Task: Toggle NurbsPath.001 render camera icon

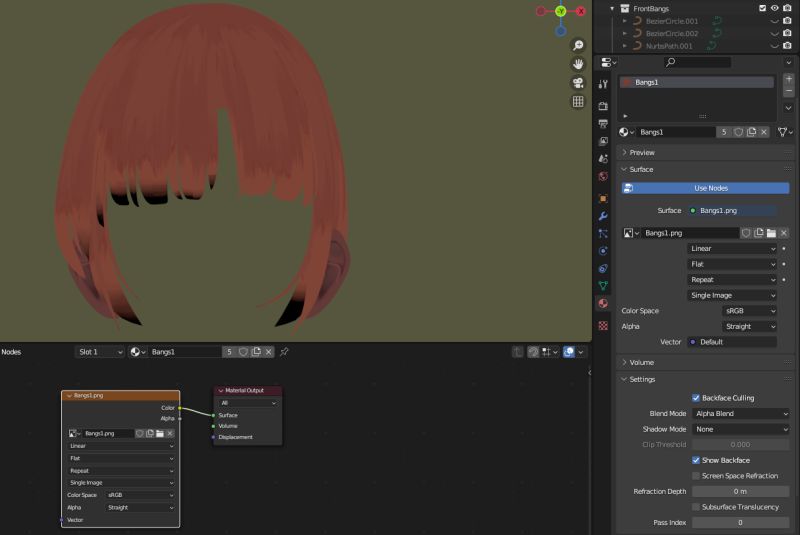Action: (787, 46)
